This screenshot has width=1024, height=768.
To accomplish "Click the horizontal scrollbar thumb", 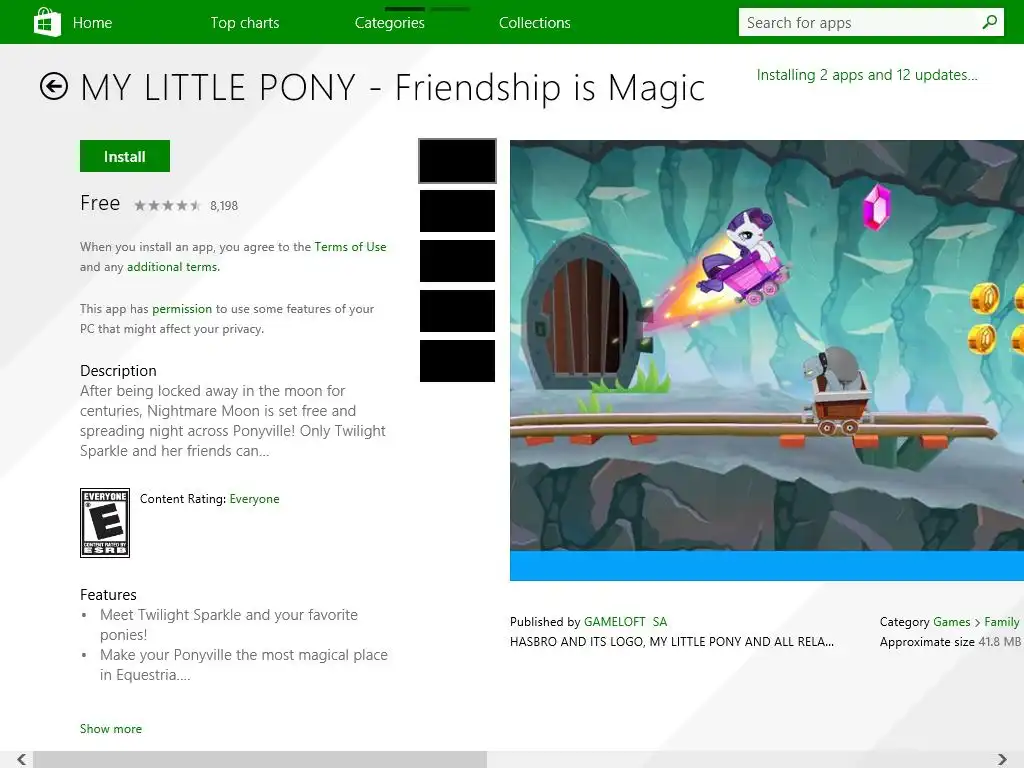I will [x=260, y=760].
